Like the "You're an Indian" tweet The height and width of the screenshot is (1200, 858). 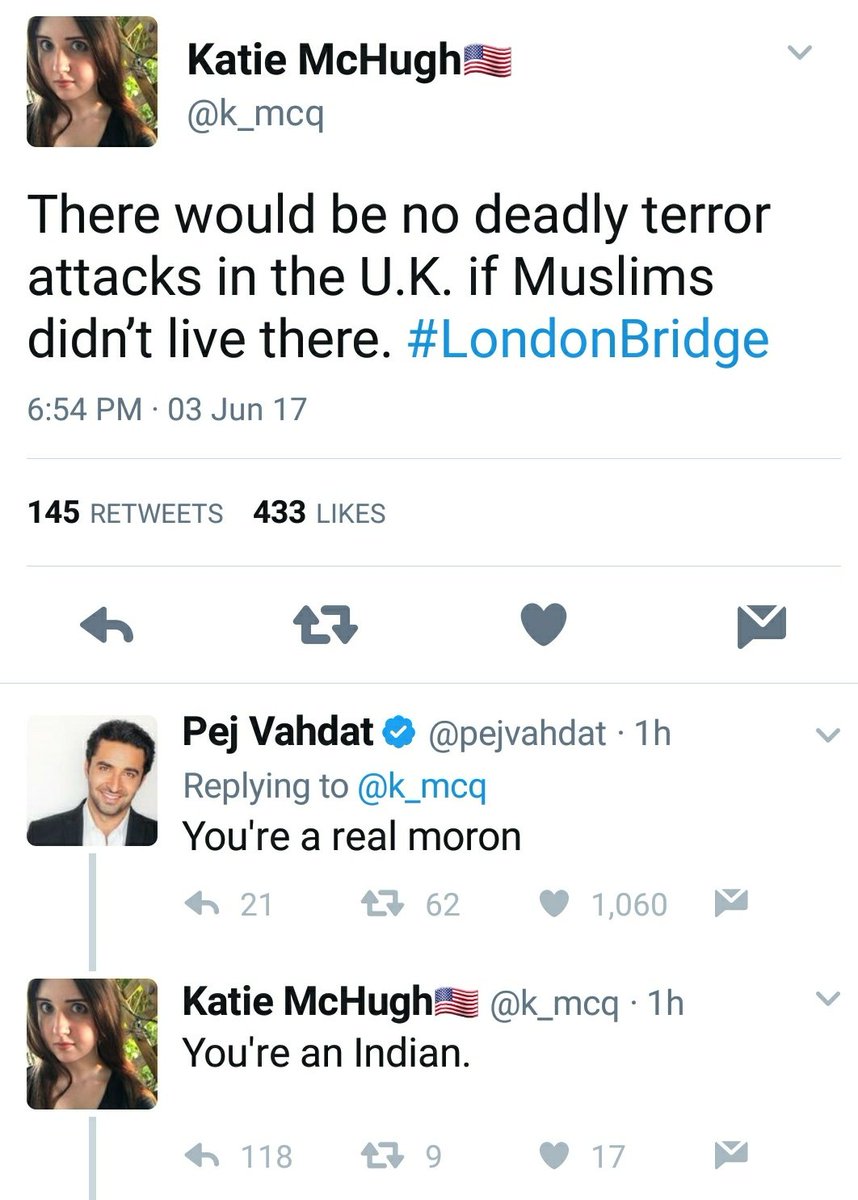[554, 1156]
